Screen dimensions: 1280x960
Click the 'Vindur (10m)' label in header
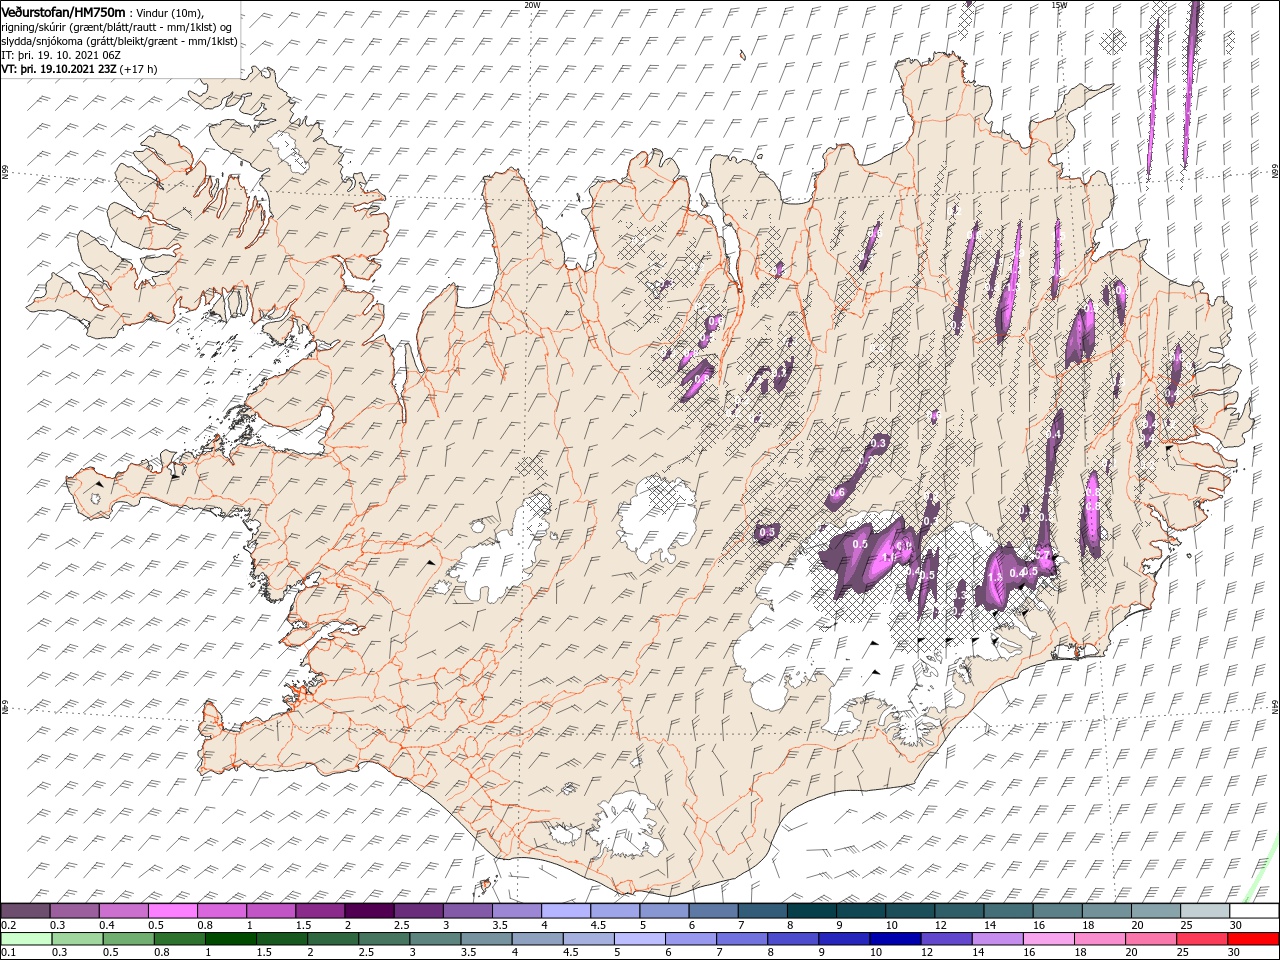tap(170, 12)
